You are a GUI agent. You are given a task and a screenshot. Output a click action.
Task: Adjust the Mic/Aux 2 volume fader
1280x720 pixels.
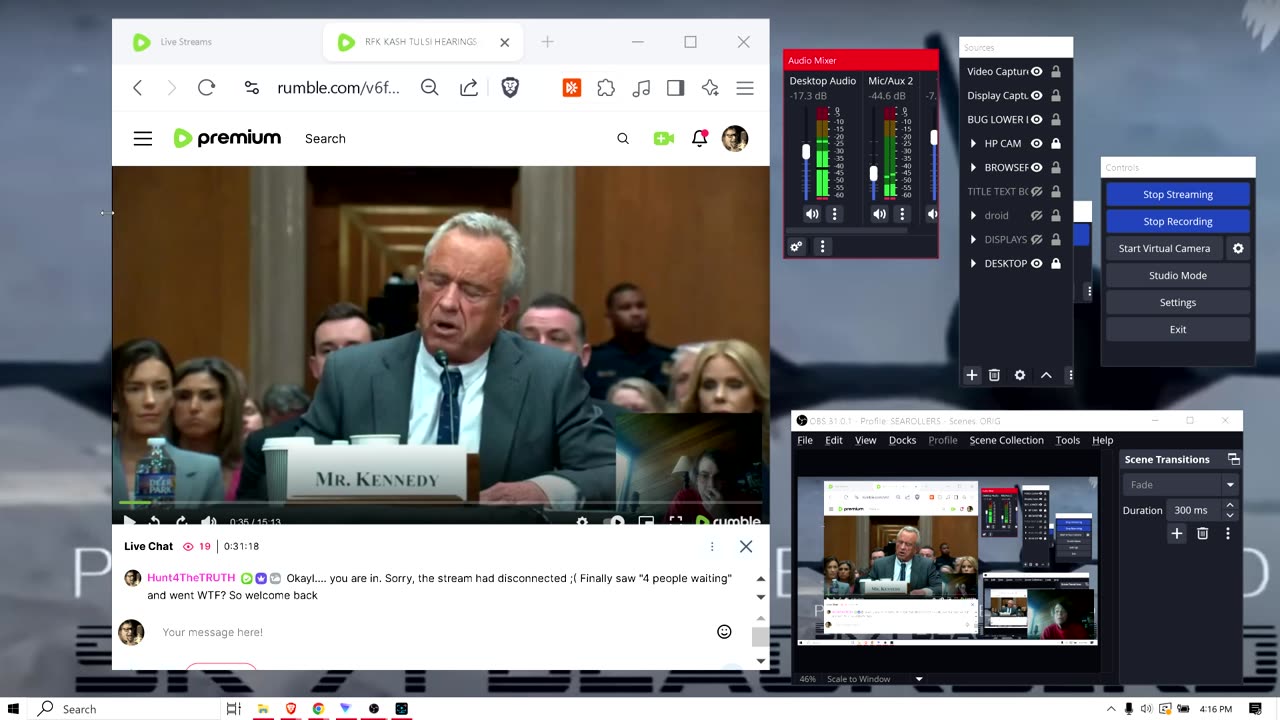873,174
